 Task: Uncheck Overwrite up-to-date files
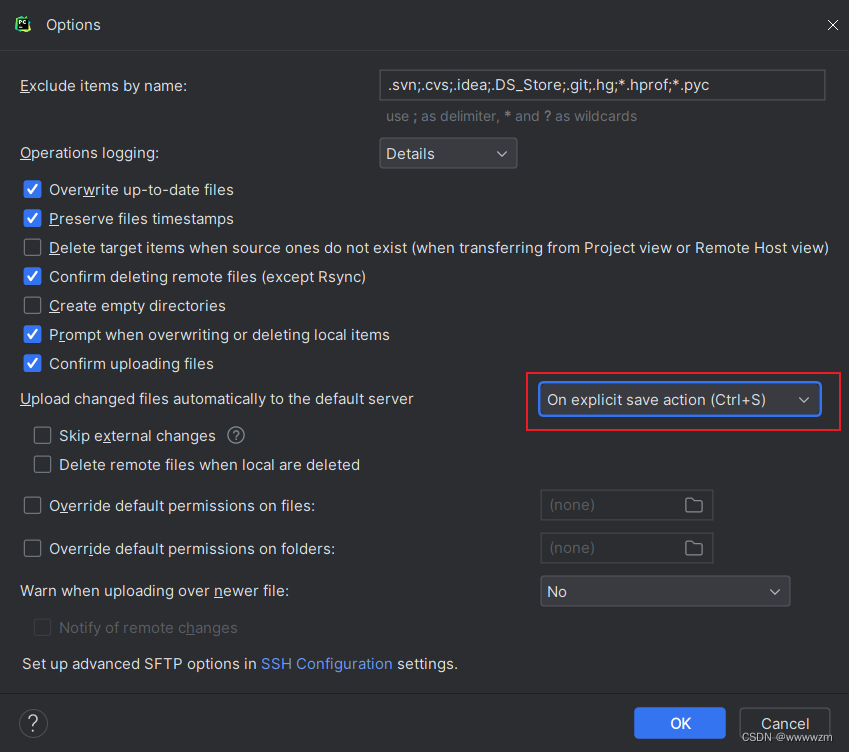click(32, 189)
